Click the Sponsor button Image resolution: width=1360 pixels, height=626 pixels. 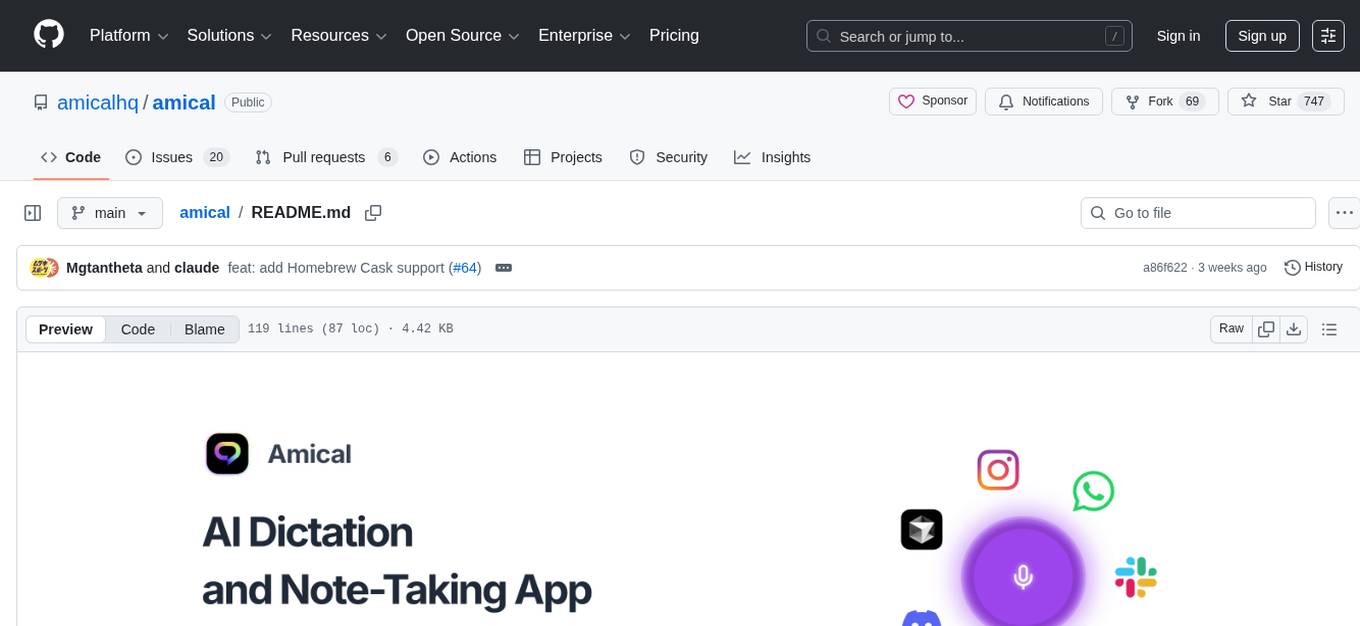click(932, 101)
